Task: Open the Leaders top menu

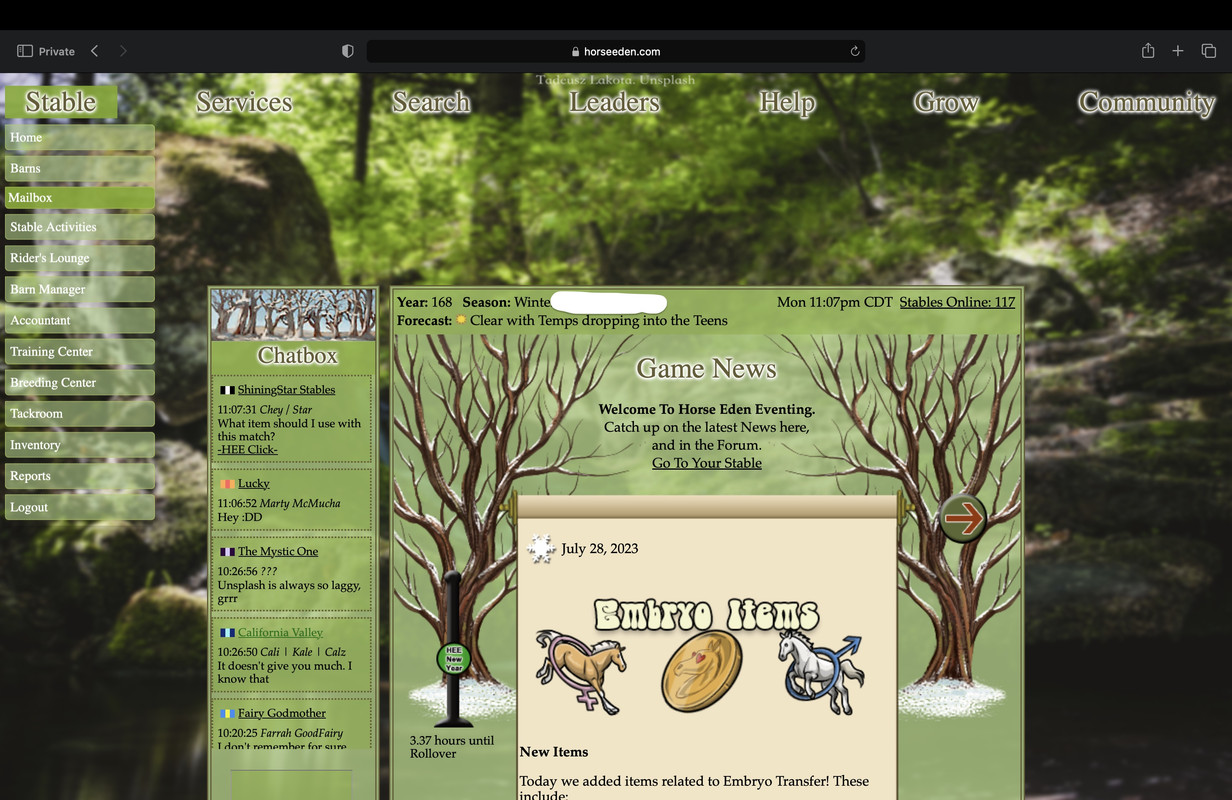Action: [x=615, y=102]
